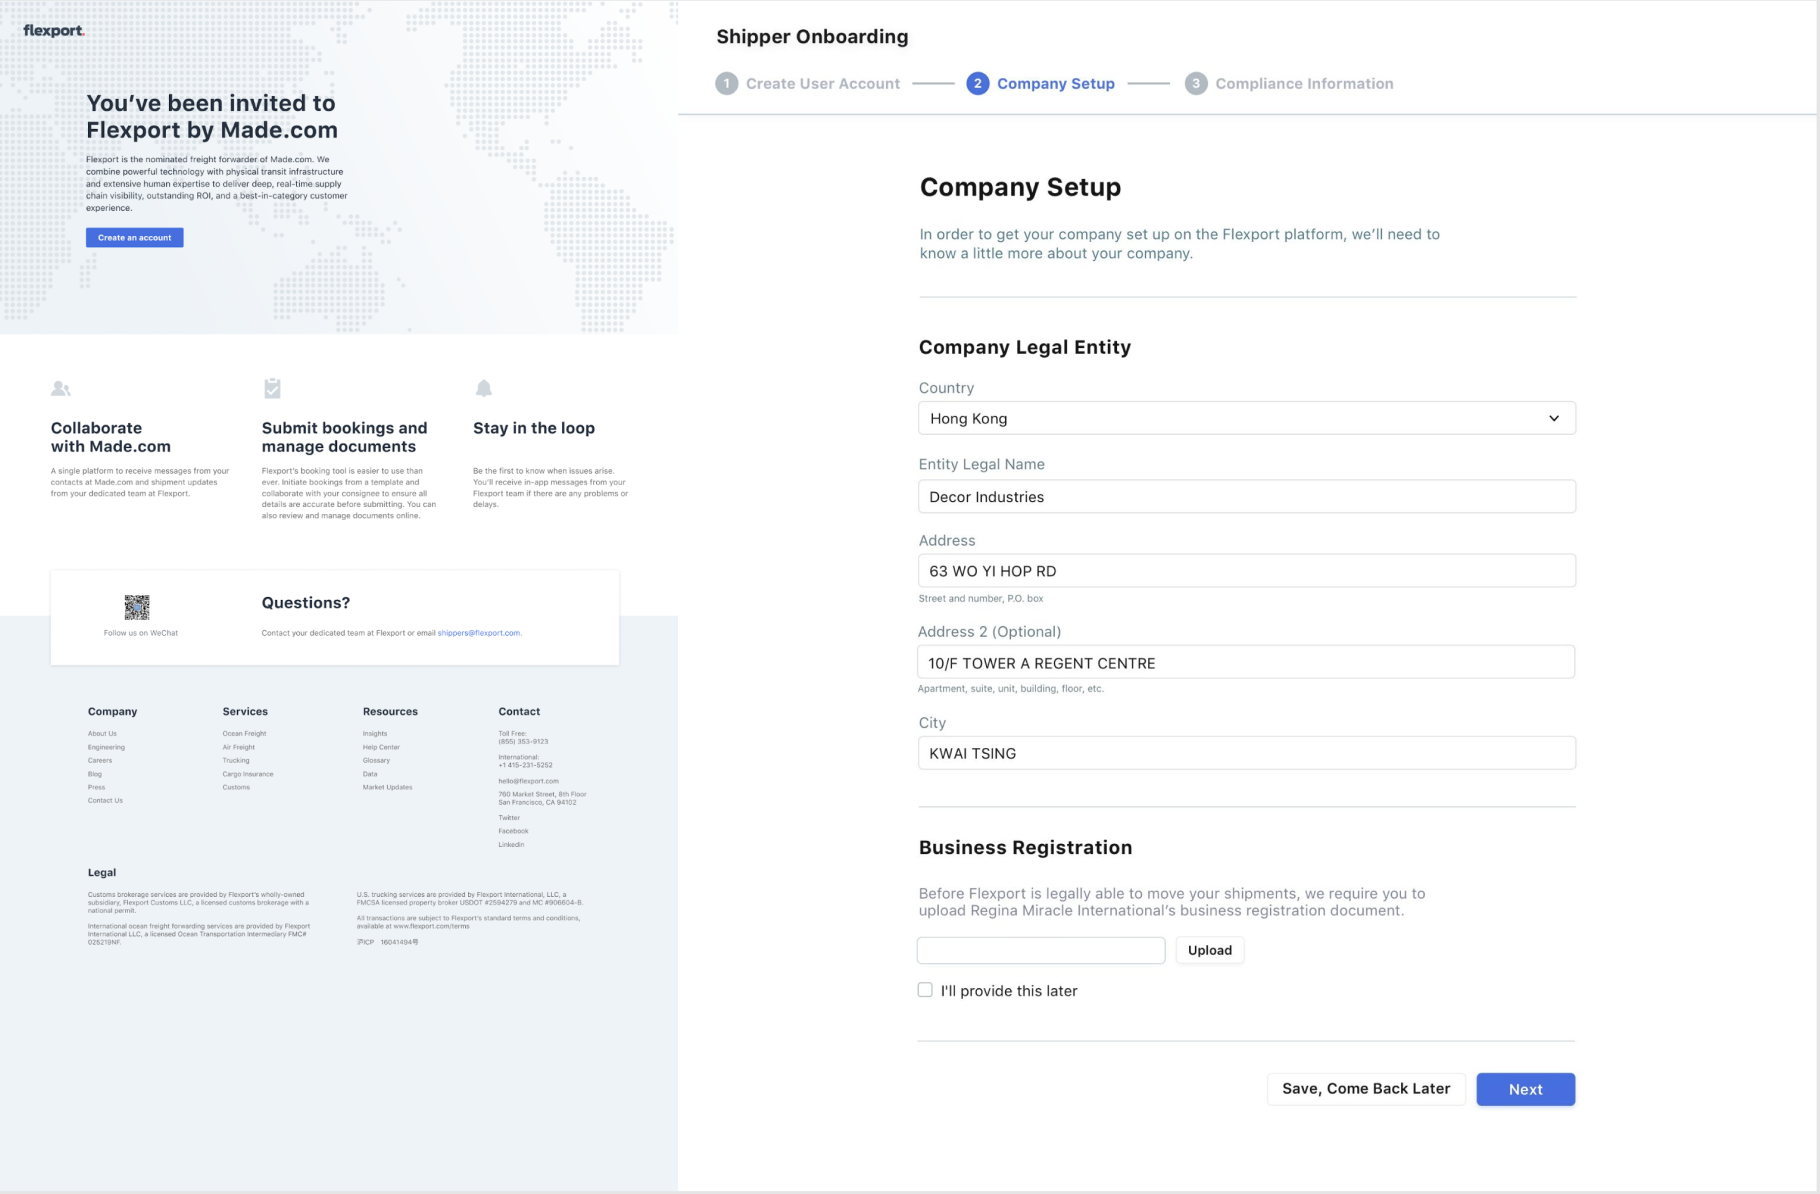The height and width of the screenshot is (1194, 1820).
Task: Click the Upload button
Action: click(x=1210, y=950)
